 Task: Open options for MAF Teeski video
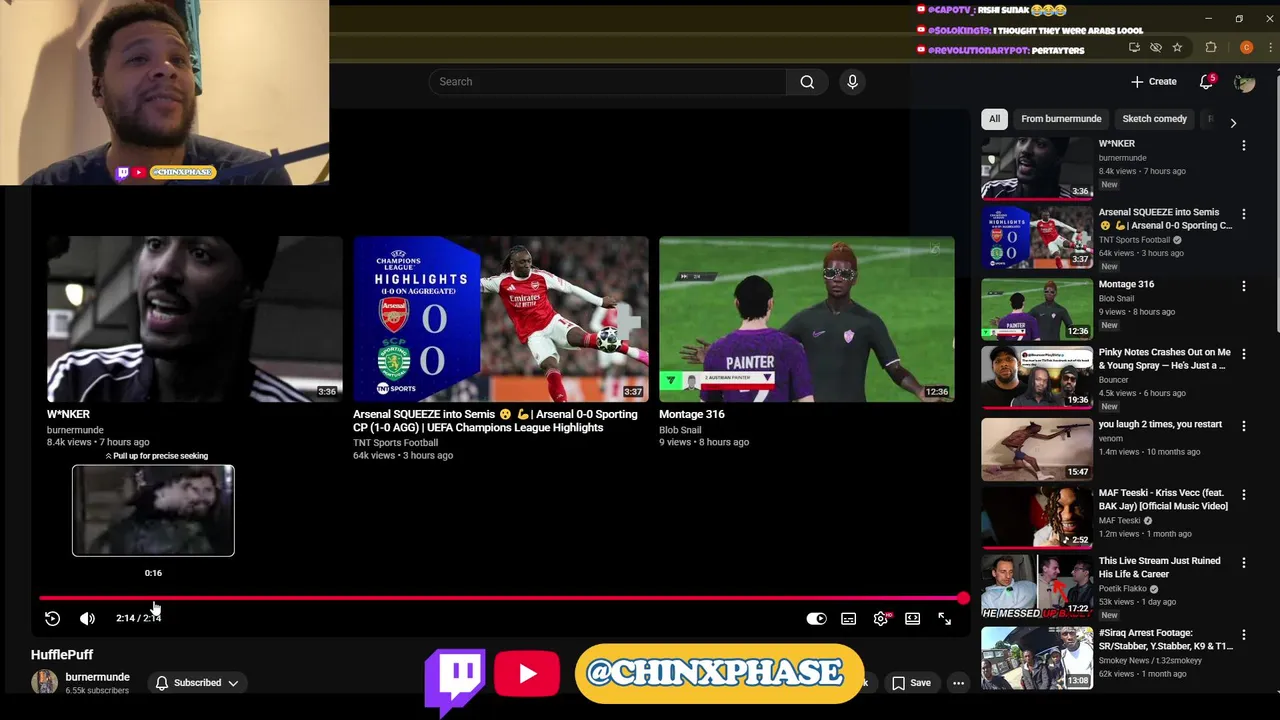(x=1244, y=494)
